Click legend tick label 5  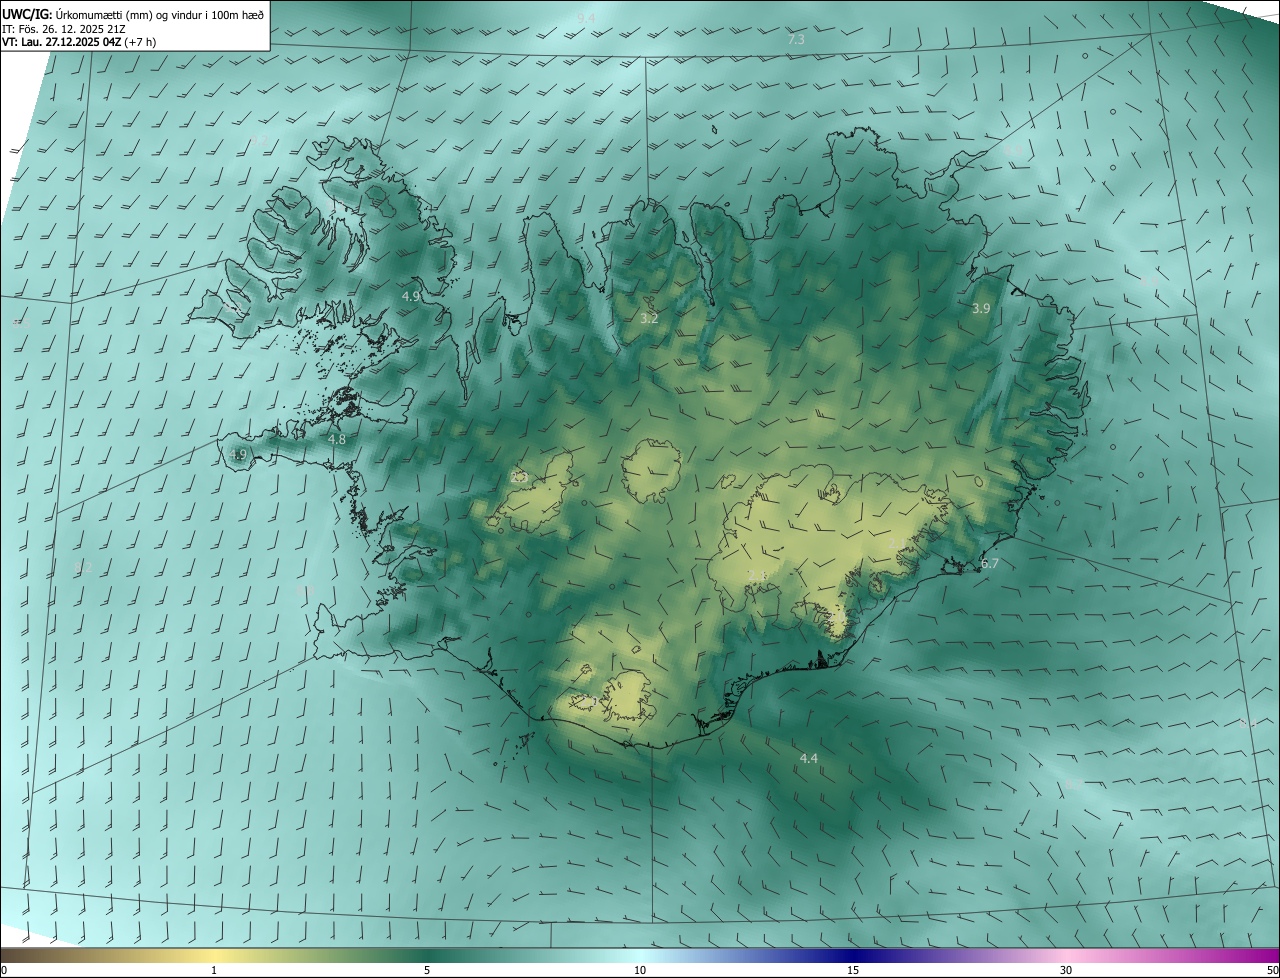[427, 971]
